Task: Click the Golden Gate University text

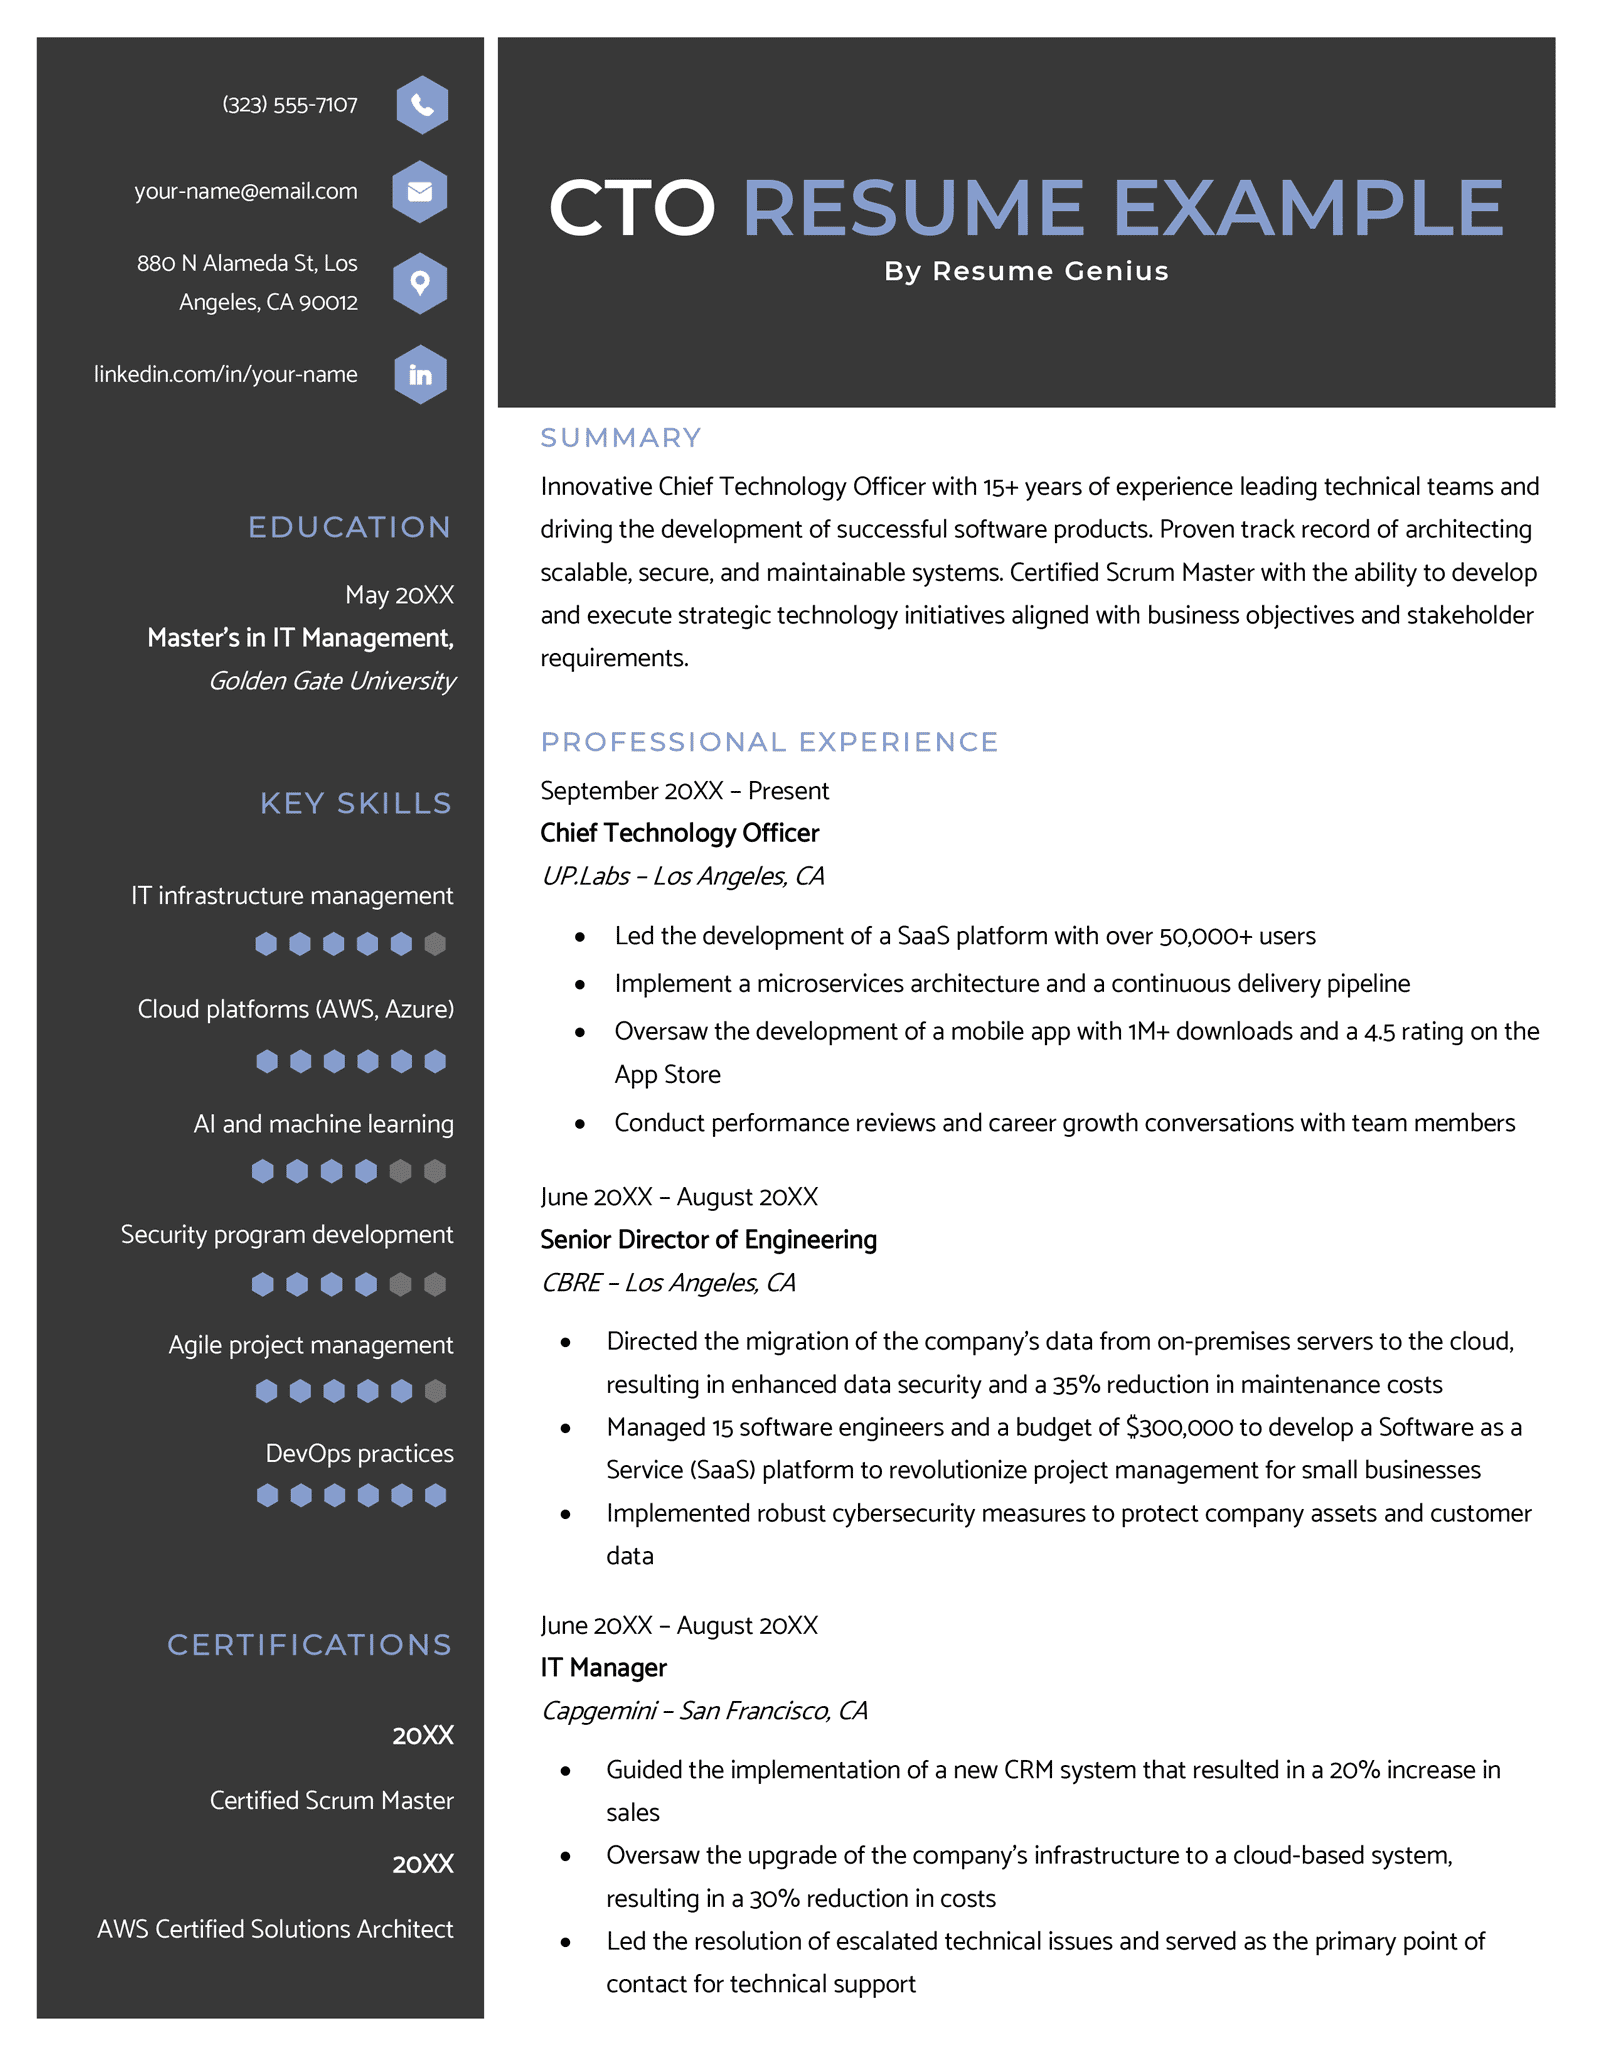Action: (332, 681)
